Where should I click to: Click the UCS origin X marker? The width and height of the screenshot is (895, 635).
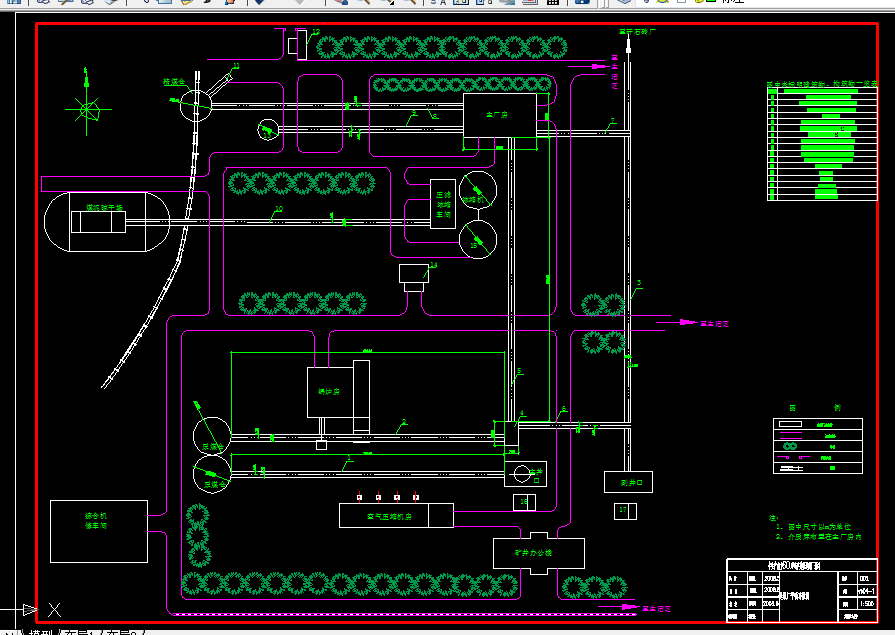click(x=54, y=610)
